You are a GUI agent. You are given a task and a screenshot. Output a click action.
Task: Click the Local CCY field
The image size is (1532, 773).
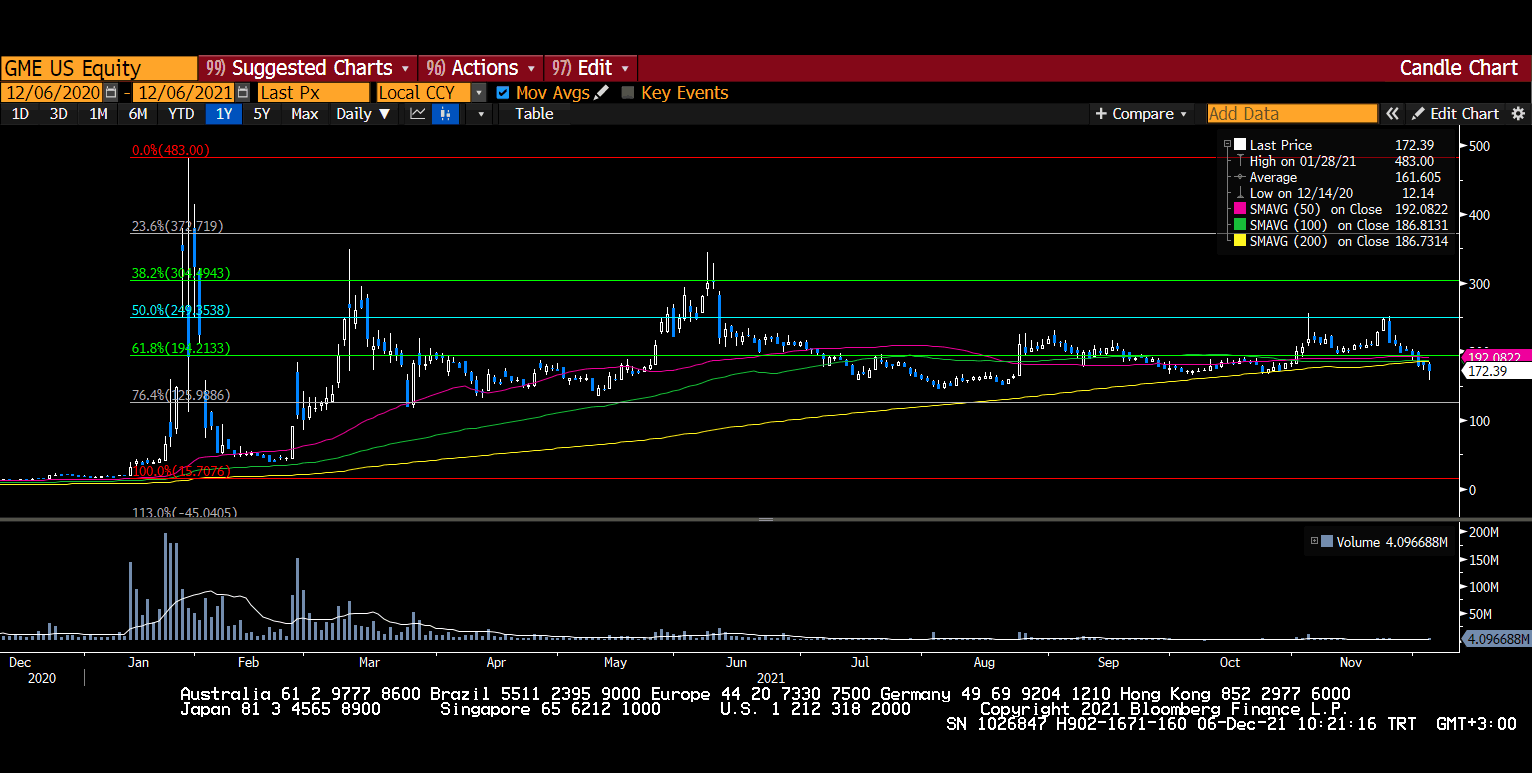(x=424, y=92)
